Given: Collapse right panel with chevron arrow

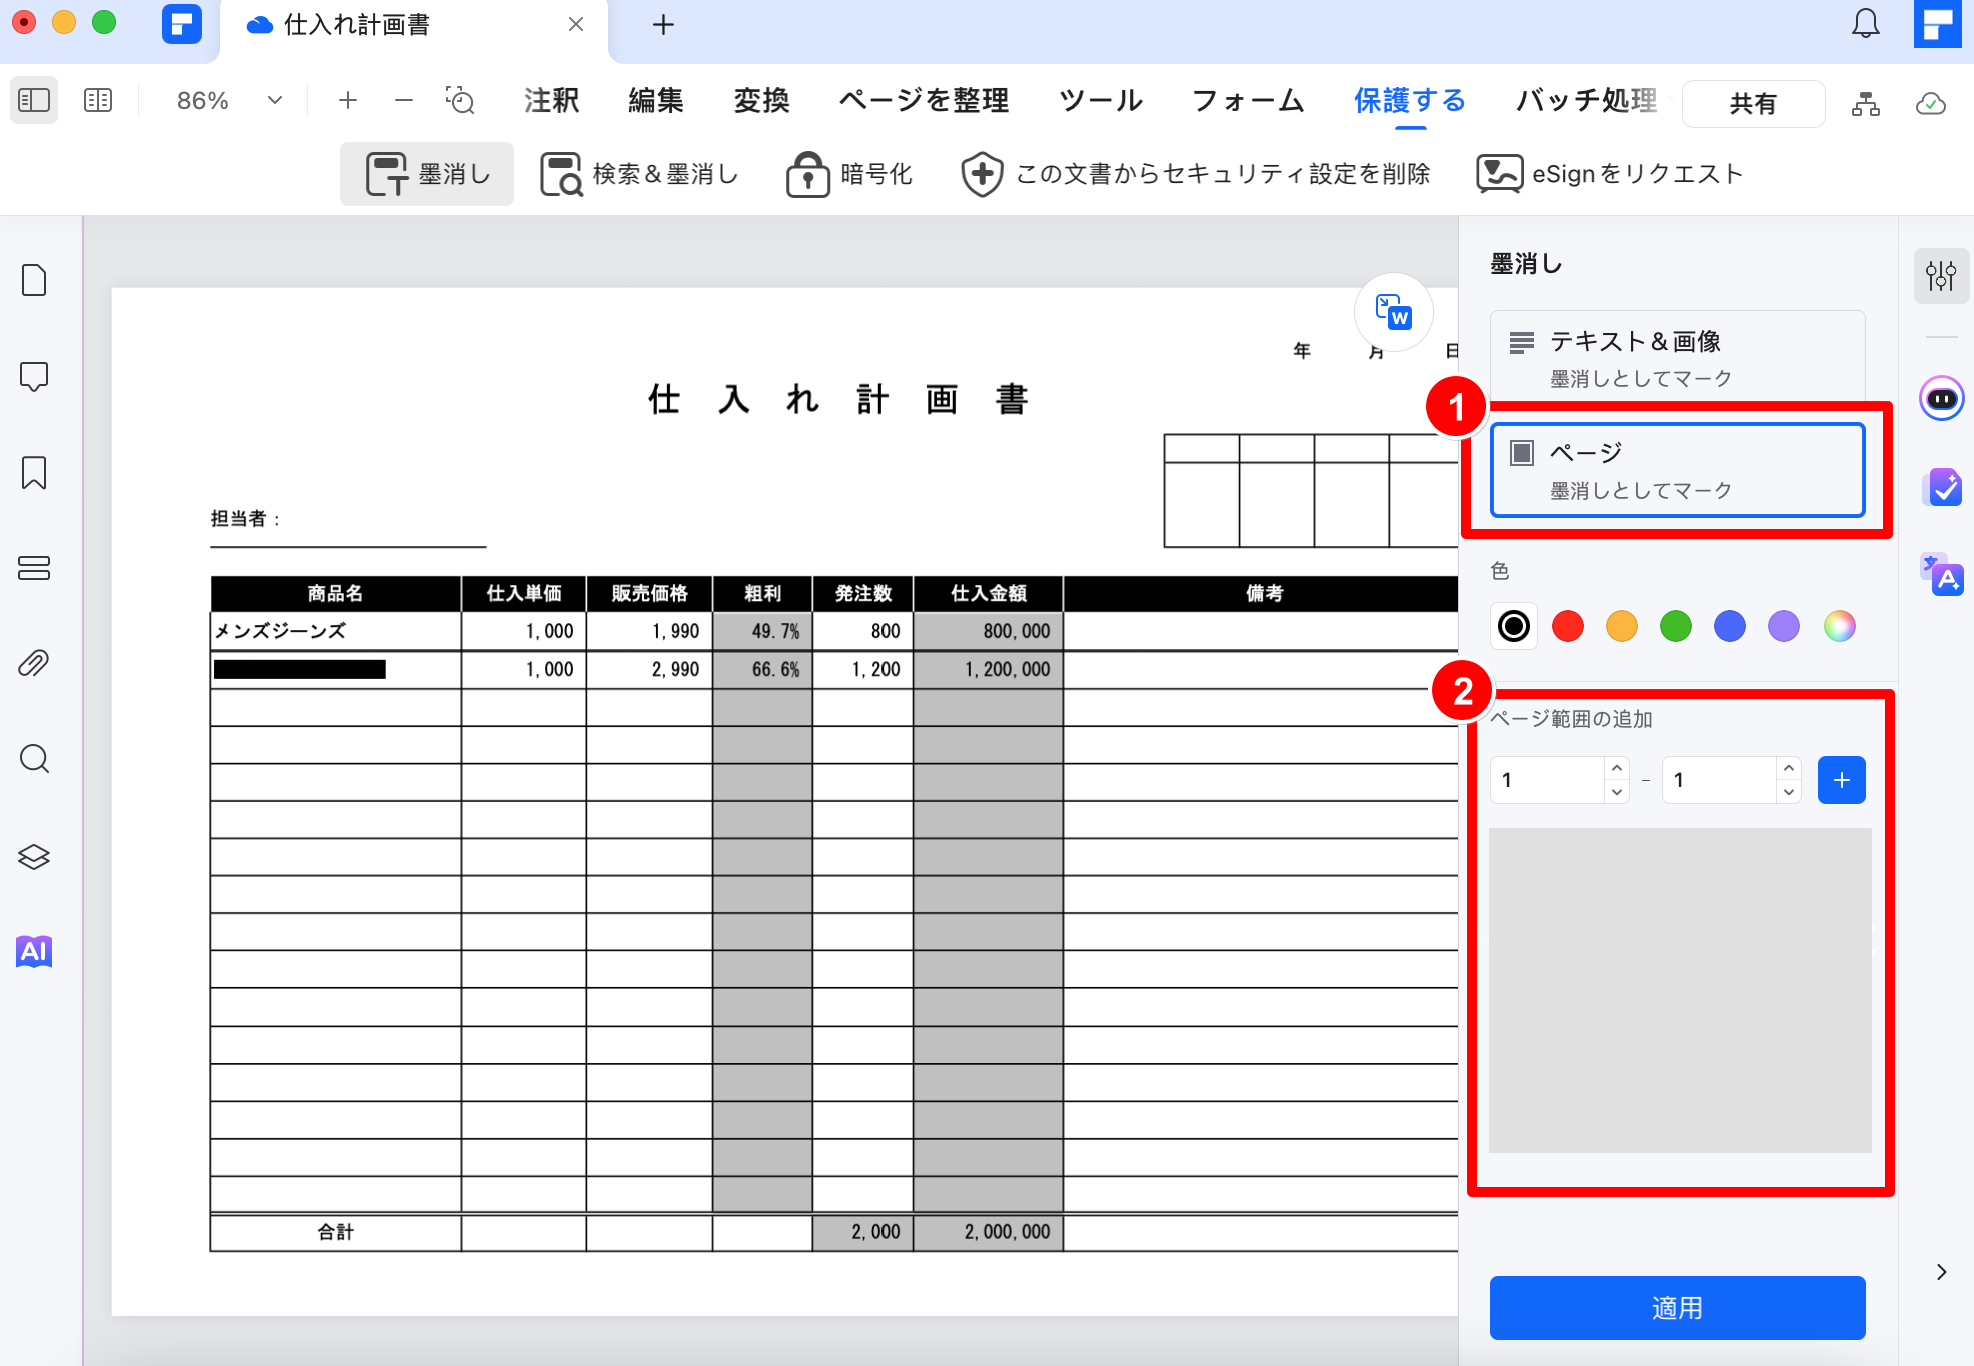Looking at the screenshot, I should [1941, 1272].
